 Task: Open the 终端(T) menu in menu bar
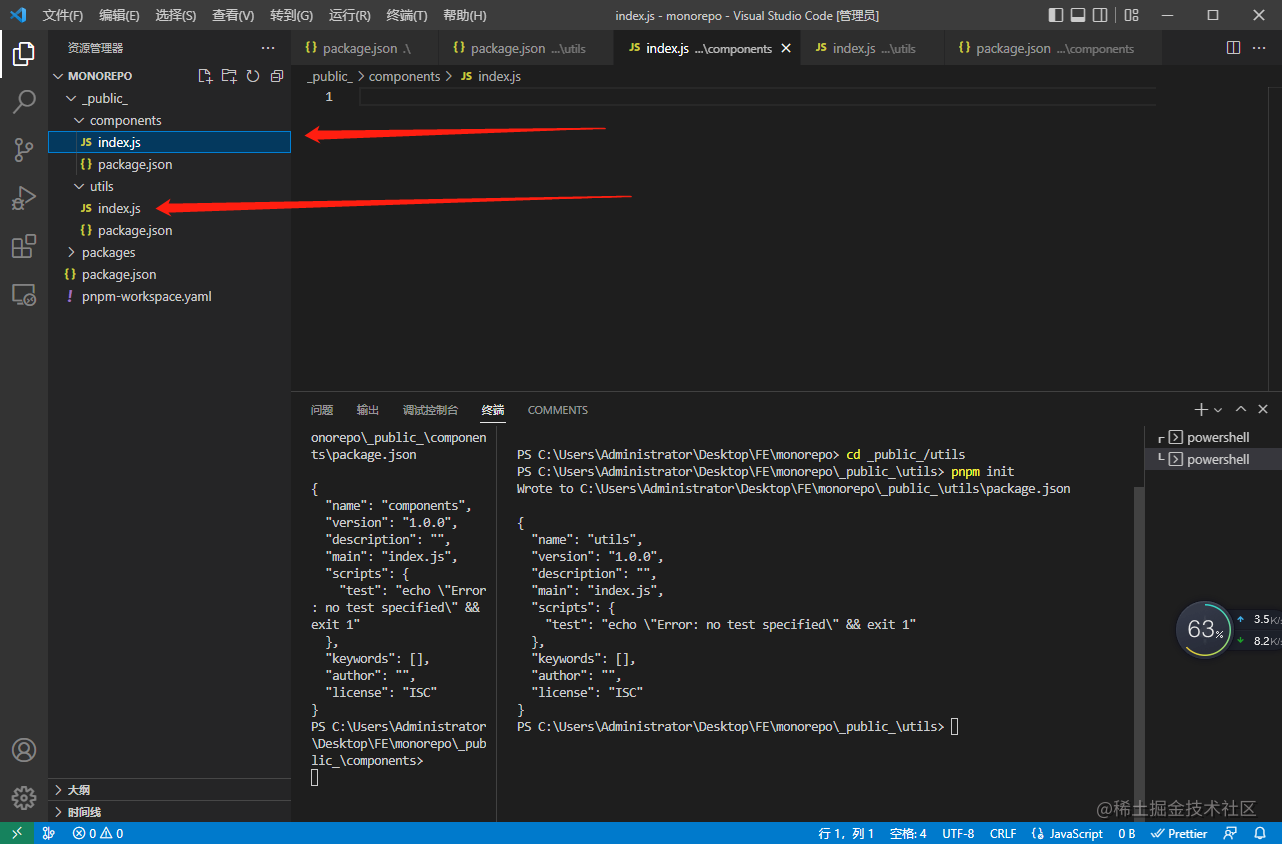(406, 15)
